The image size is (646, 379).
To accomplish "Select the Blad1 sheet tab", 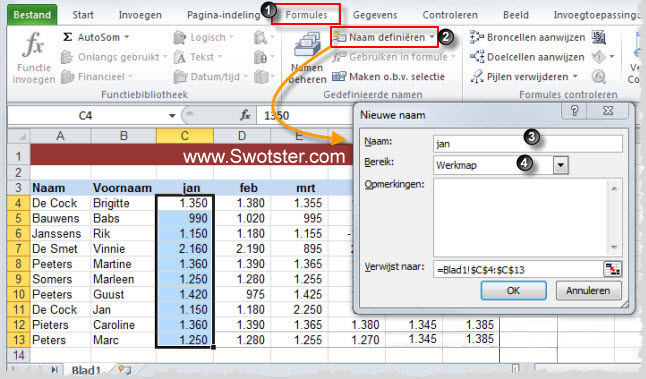I will pos(86,370).
